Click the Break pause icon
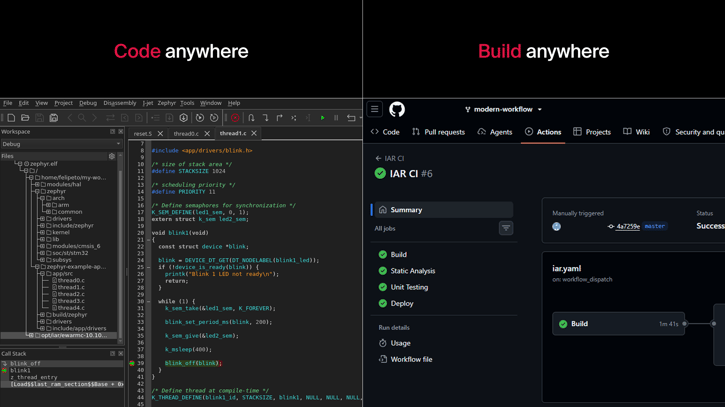Image resolution: width=725 pixels, height=407 pixels. [336, 118]
